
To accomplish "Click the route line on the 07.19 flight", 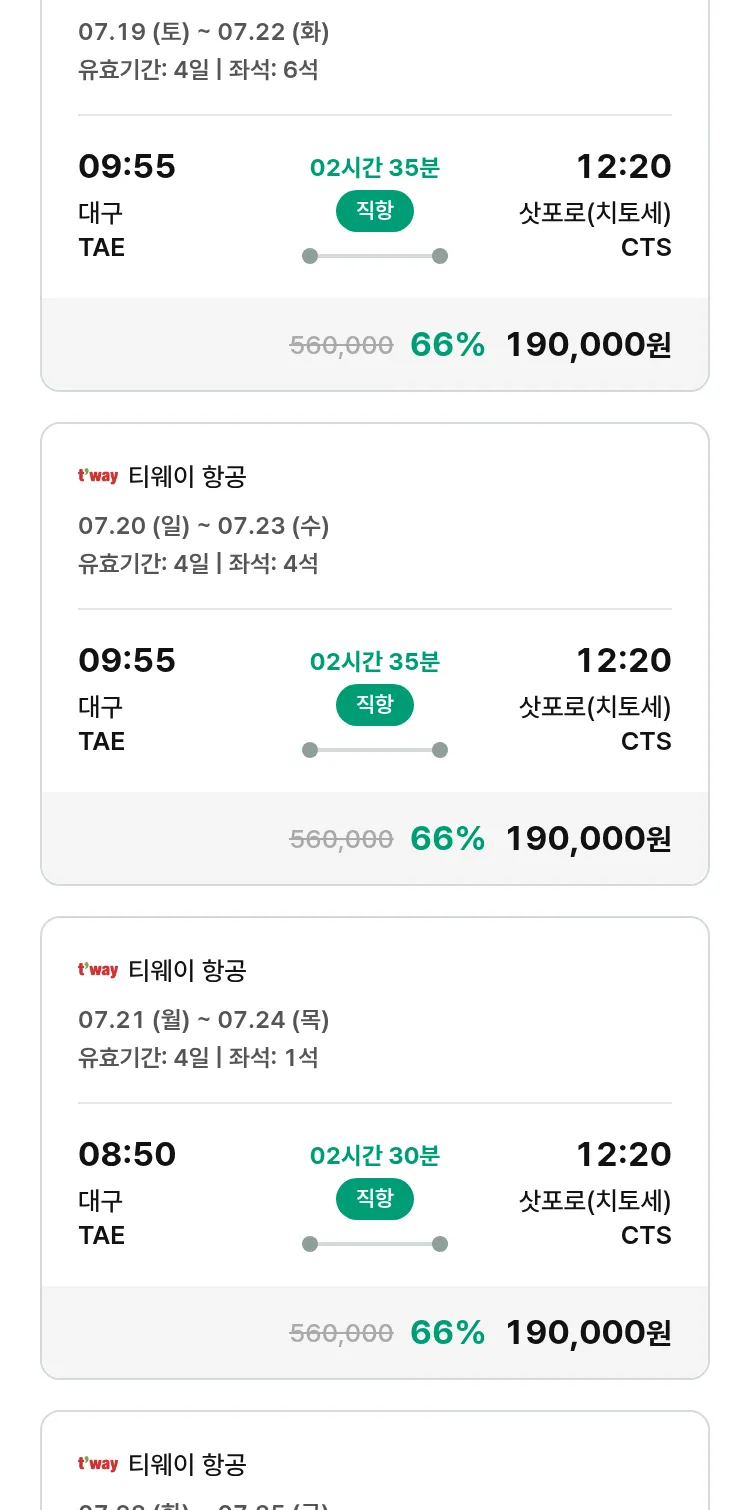I will pos(374,256).
